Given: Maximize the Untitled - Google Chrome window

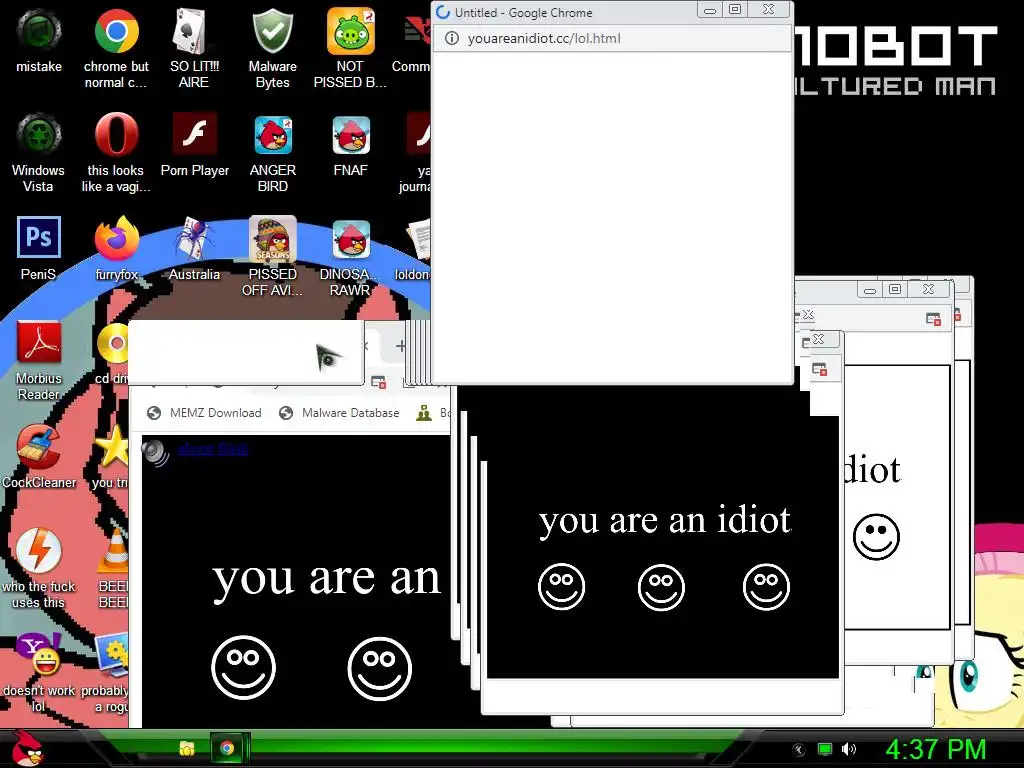Looking at the screenshot, I should click(x=735, y=9).
